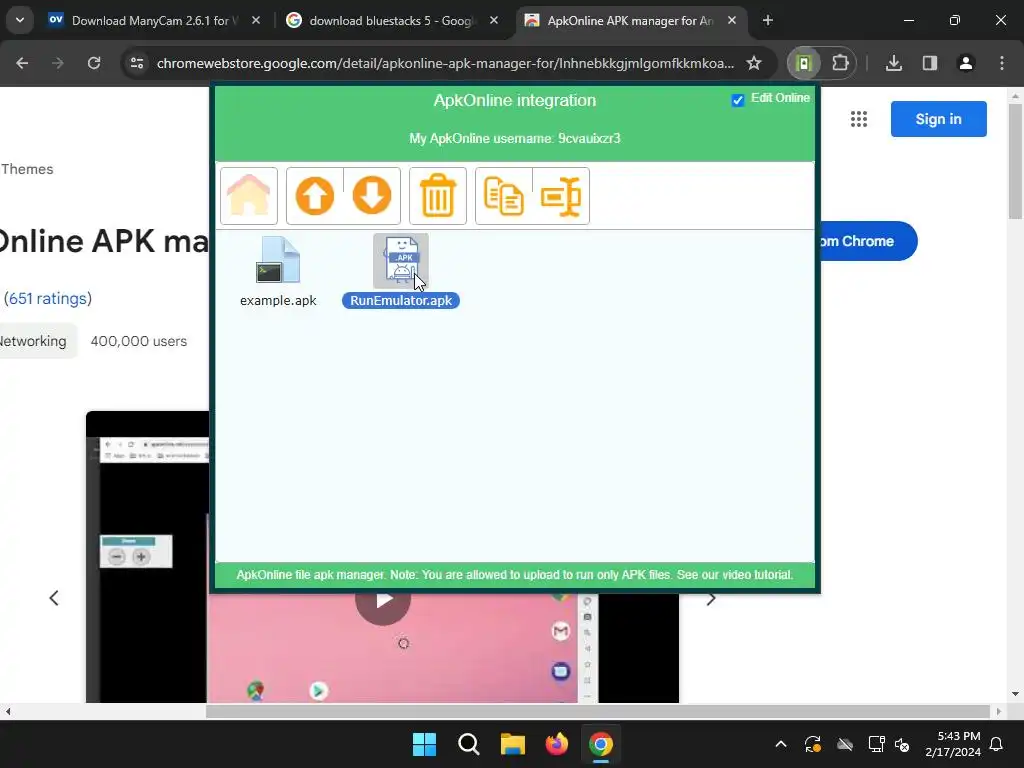The image size is (1024, 768).
Task: Select the ApkOnline APK manager tab
Action: [x=631, y=21]
